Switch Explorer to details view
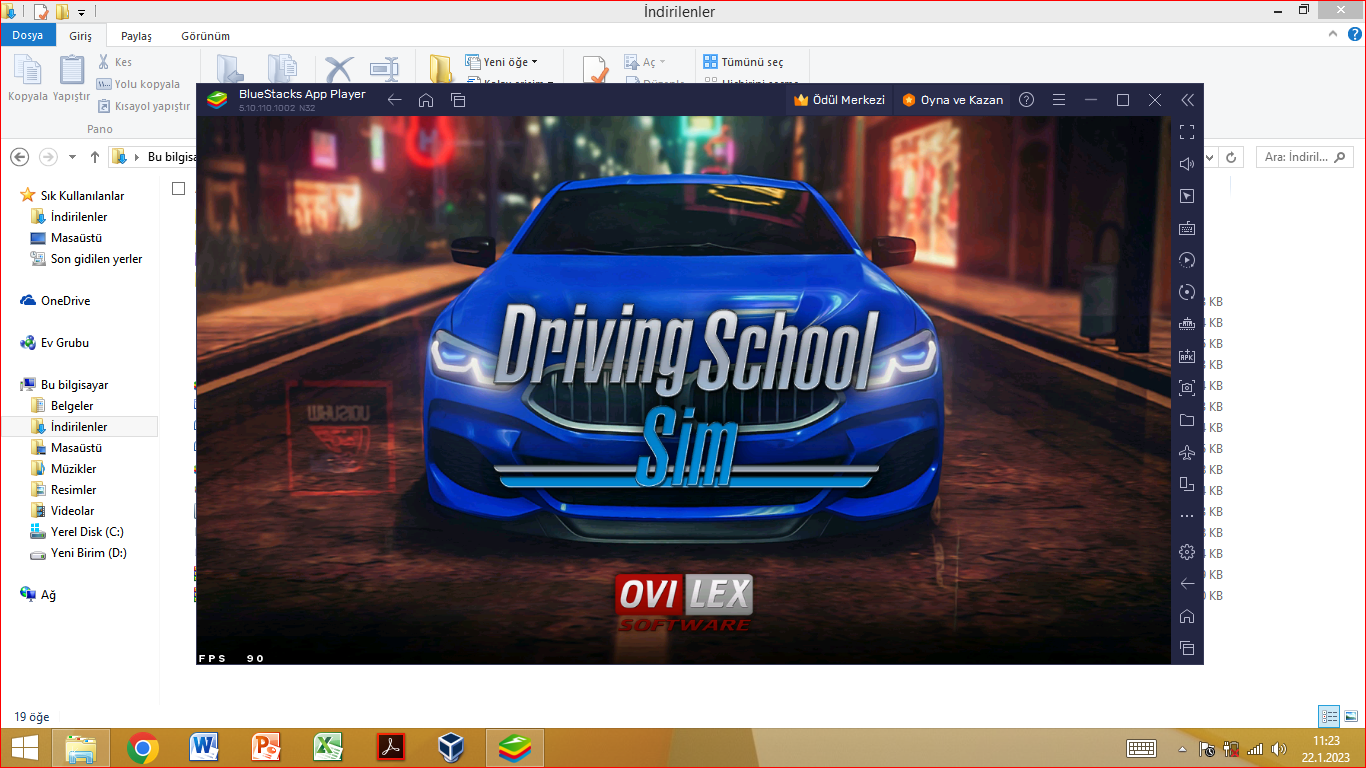 (1329, 716)
